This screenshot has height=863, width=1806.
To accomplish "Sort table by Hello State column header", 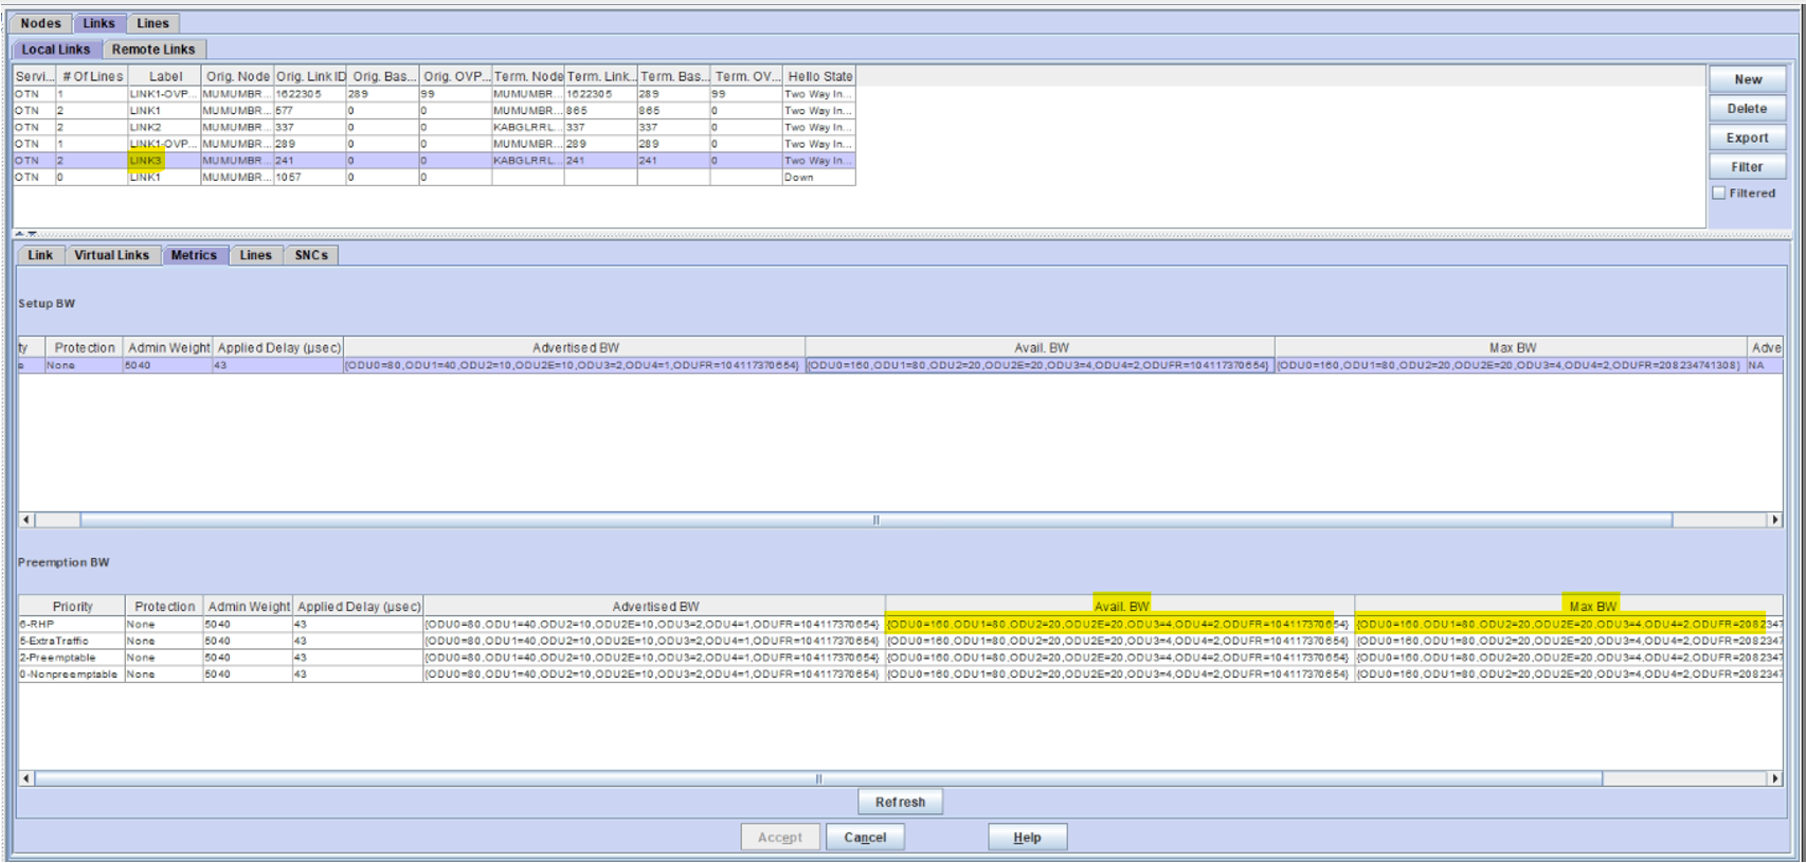I will [819, 76].
